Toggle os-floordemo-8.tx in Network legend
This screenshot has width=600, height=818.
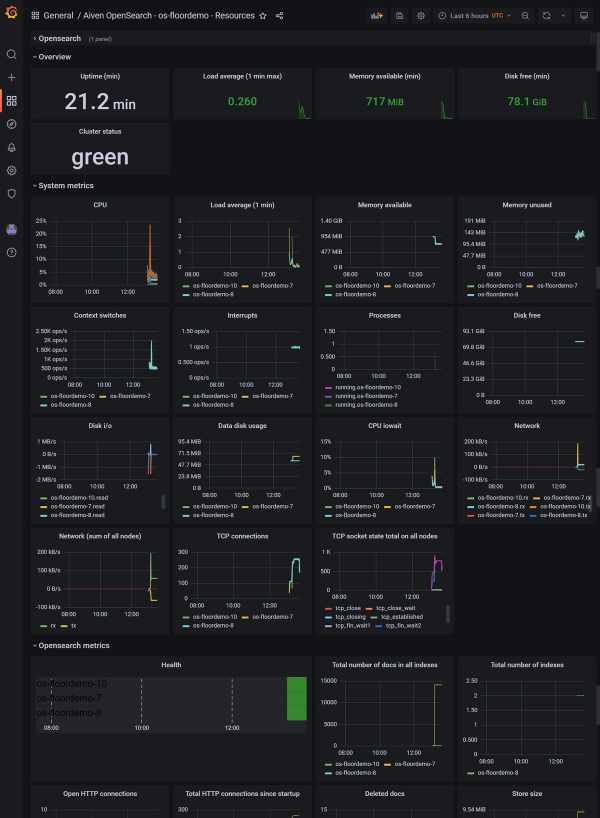click(563, 515)
